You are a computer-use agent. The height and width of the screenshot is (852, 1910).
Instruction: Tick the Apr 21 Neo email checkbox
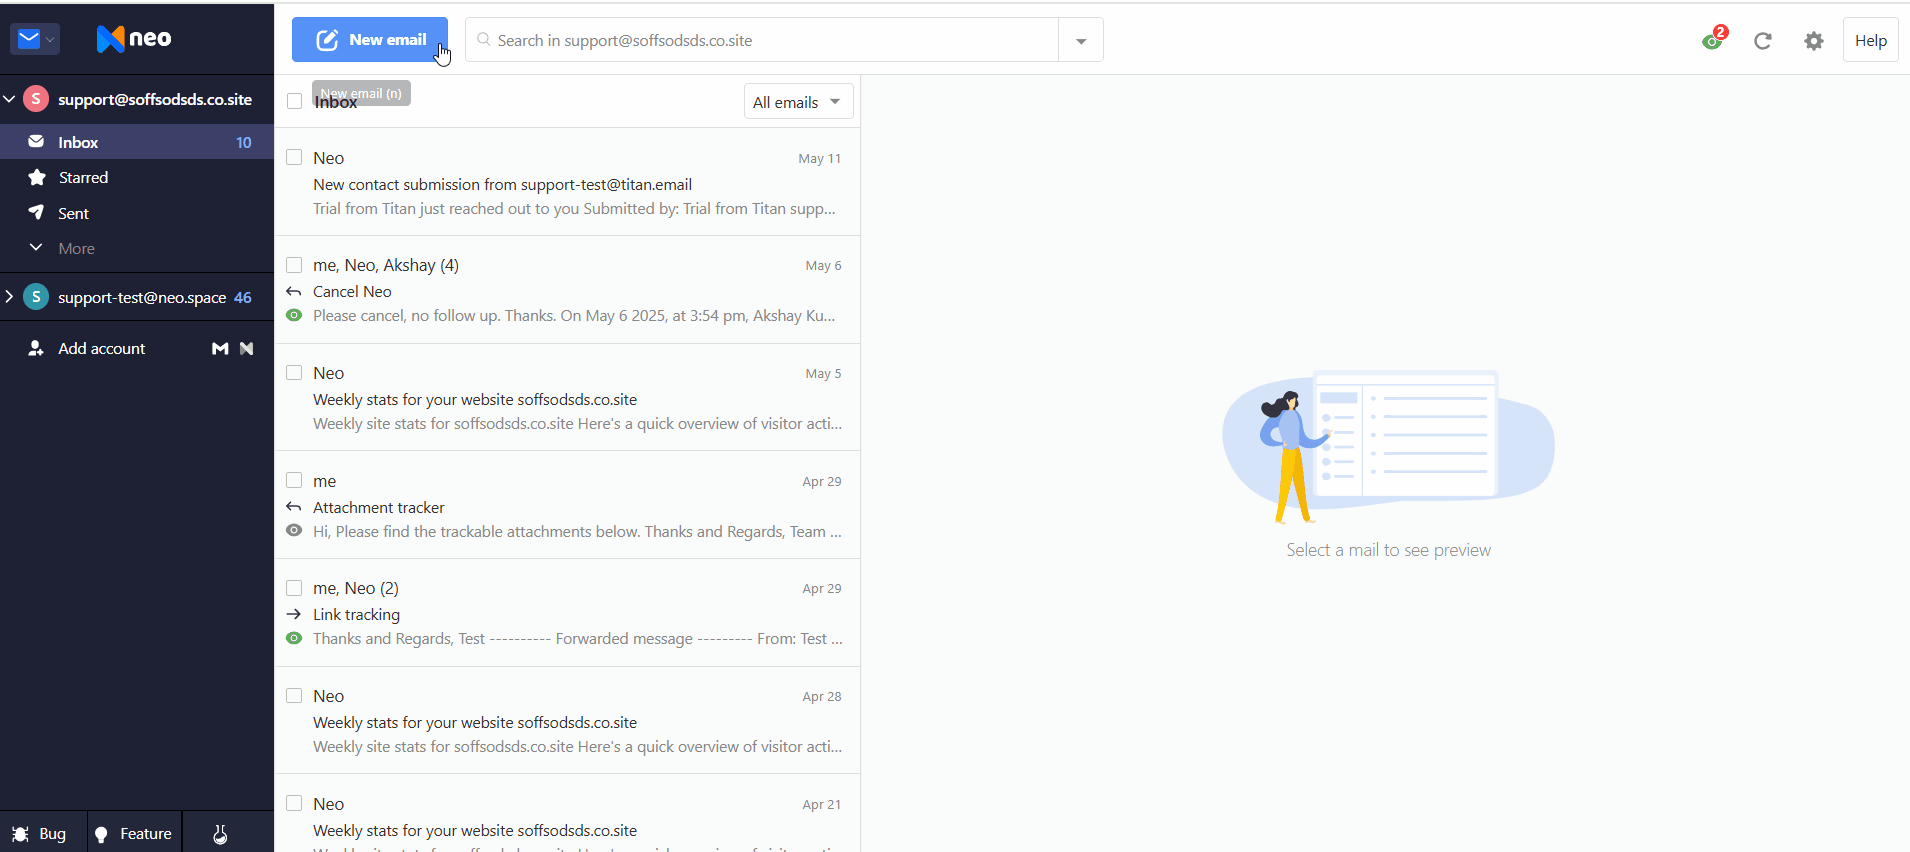pos(294,803)
